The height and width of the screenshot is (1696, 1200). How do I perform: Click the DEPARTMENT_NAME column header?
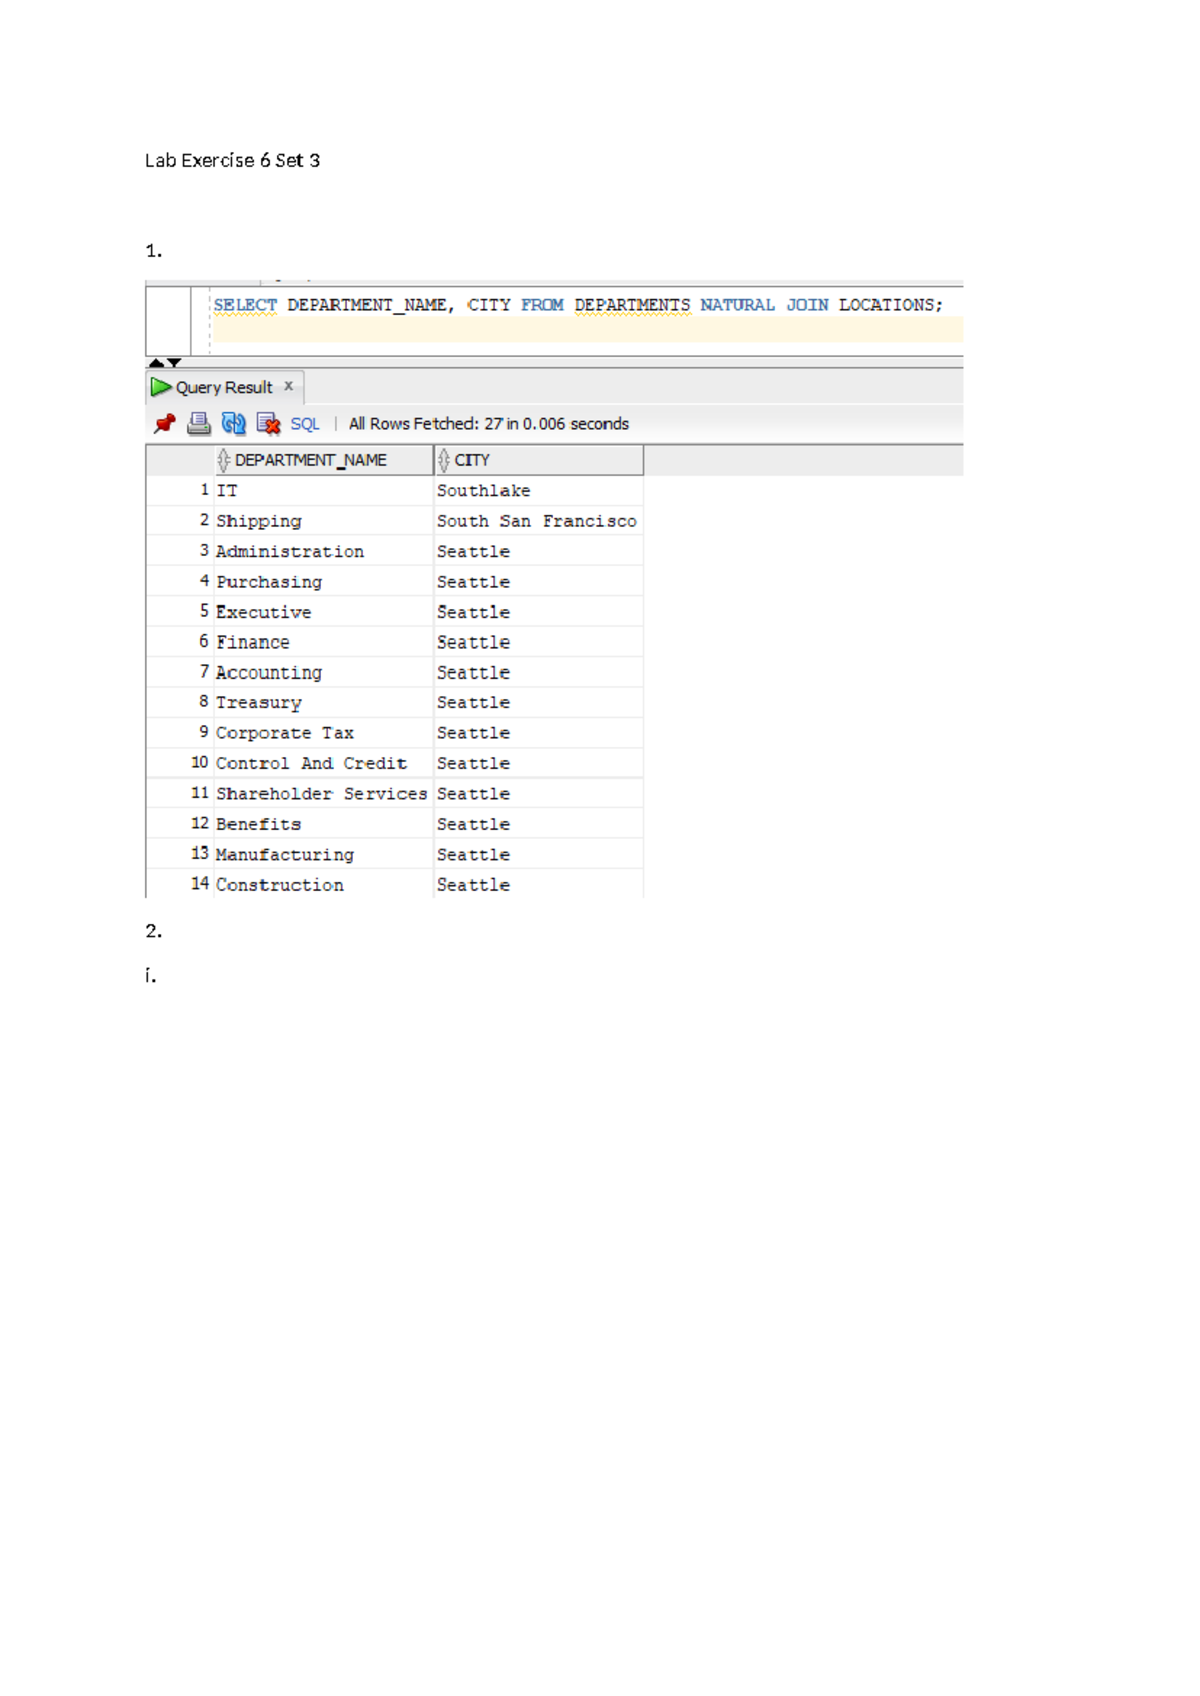click(x=325, y=460)
